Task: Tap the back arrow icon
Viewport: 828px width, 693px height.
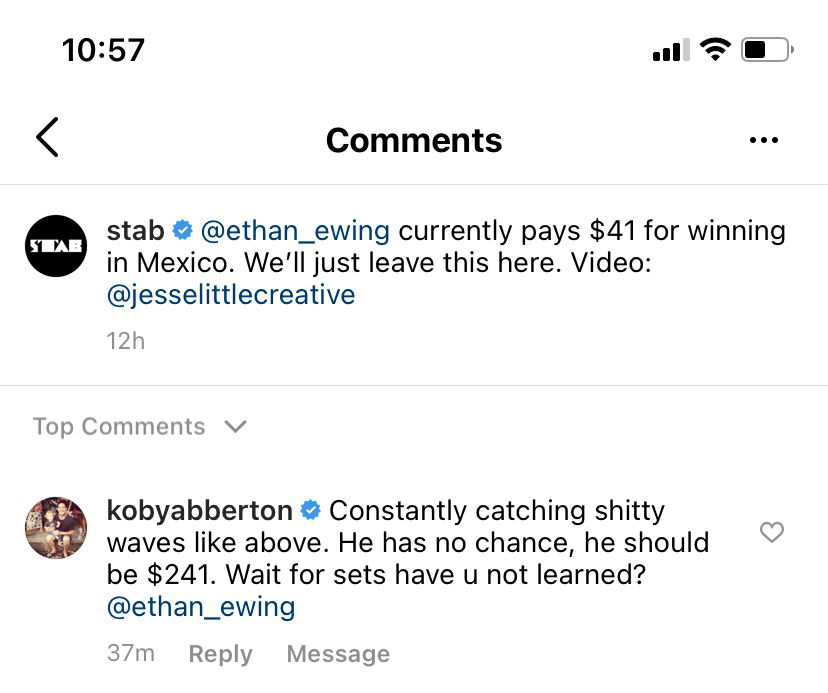Action: (47, 138)
